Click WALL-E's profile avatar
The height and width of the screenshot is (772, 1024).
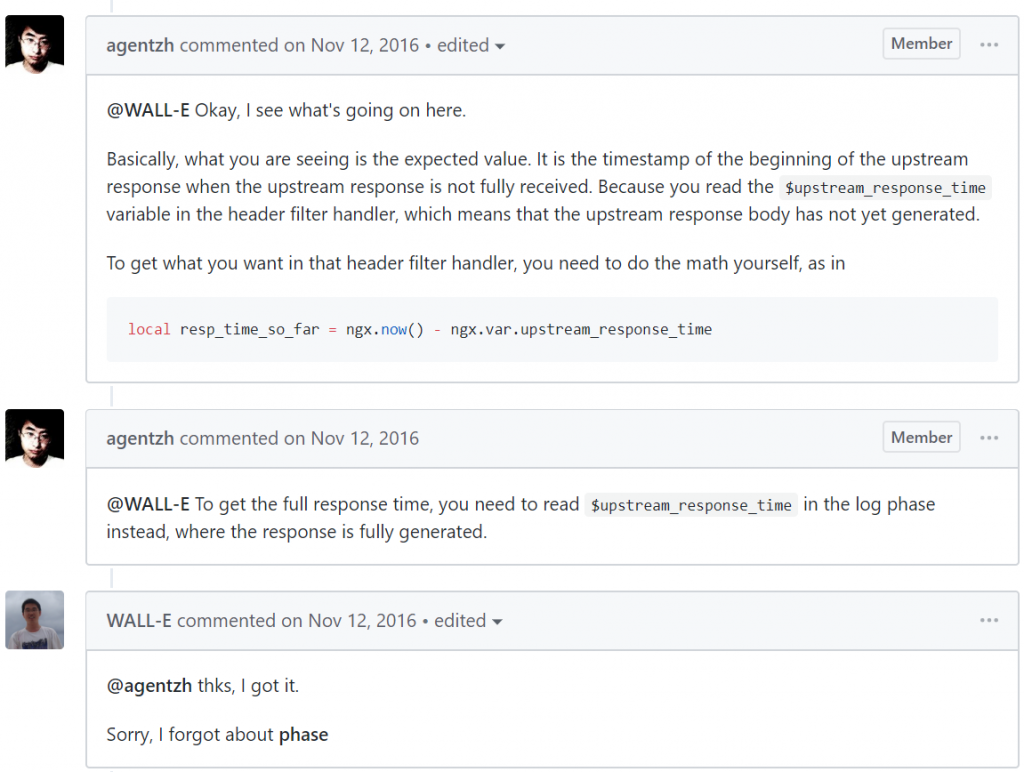click(x=35, y=620)
